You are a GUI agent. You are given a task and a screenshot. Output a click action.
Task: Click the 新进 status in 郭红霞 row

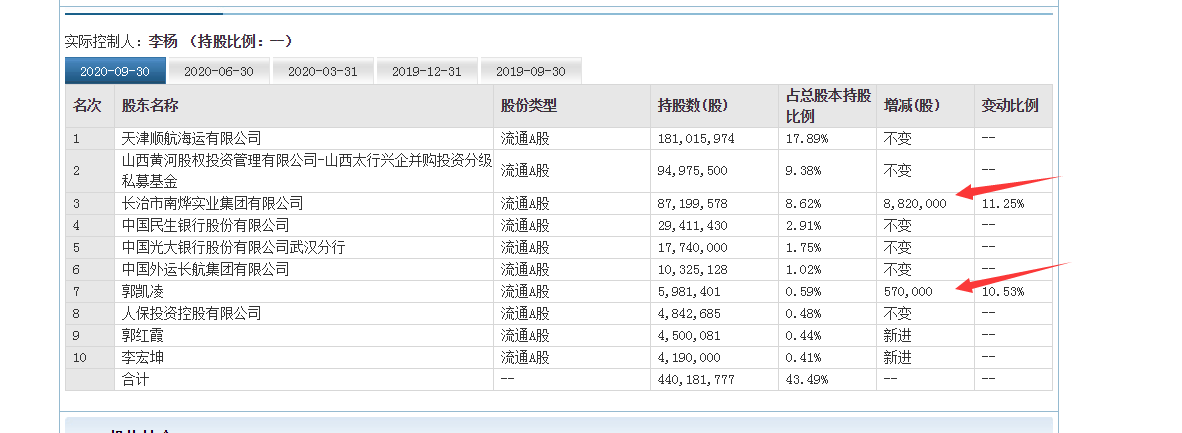pos(897,335)
